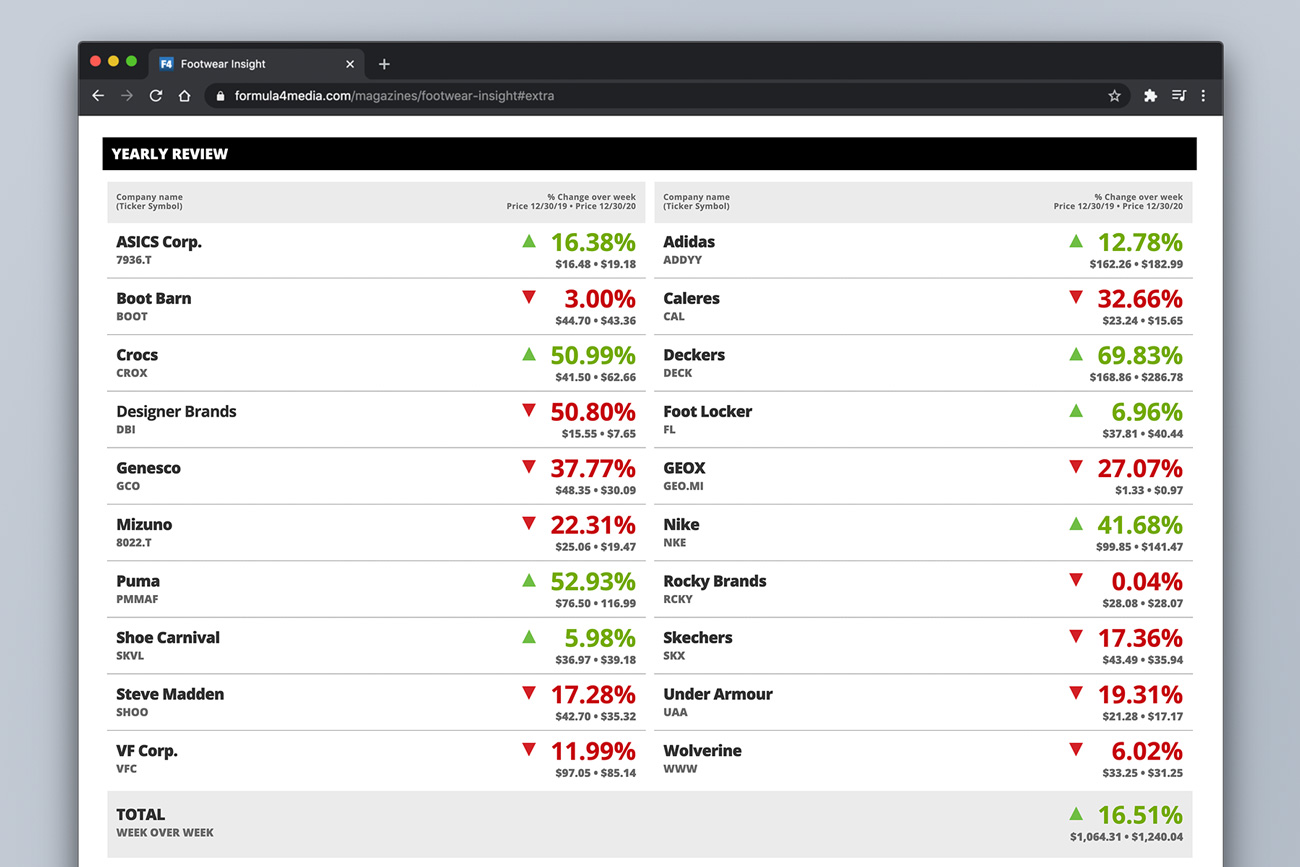1300x867 pixels.
Task: Click the browser forward arrow
Action: point(127,96)
